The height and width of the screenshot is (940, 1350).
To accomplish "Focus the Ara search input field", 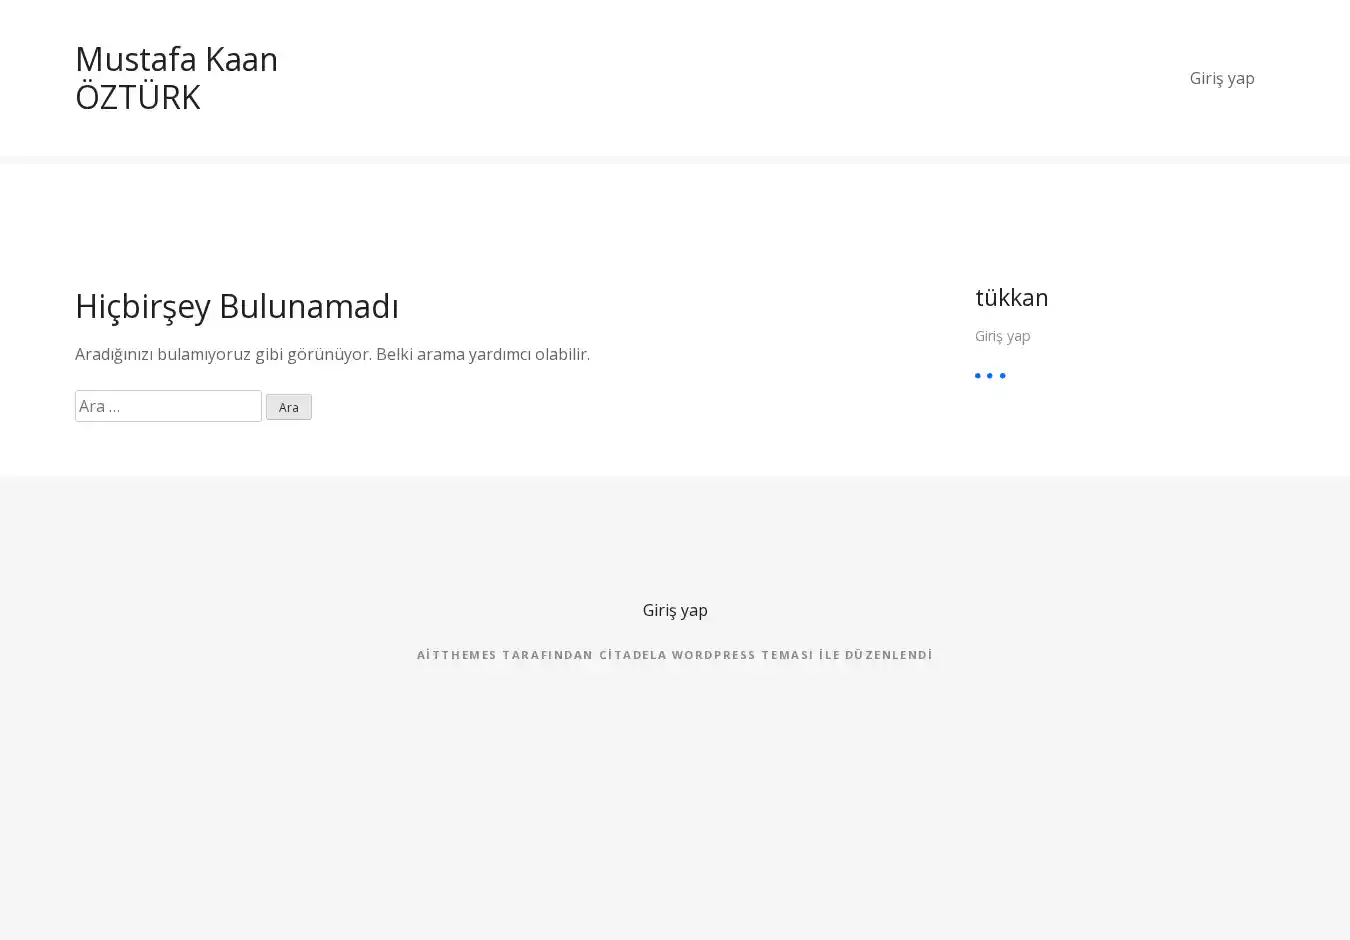I will click(x=168, y=406).
